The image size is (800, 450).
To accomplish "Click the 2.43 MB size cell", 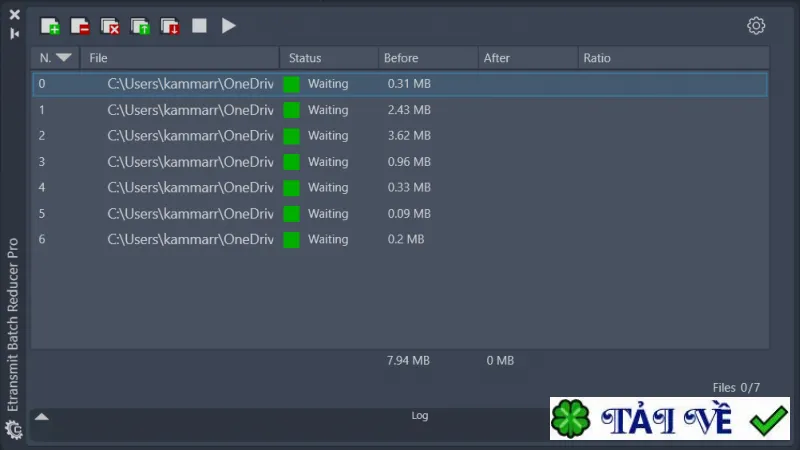I will [x=409, y=110].
